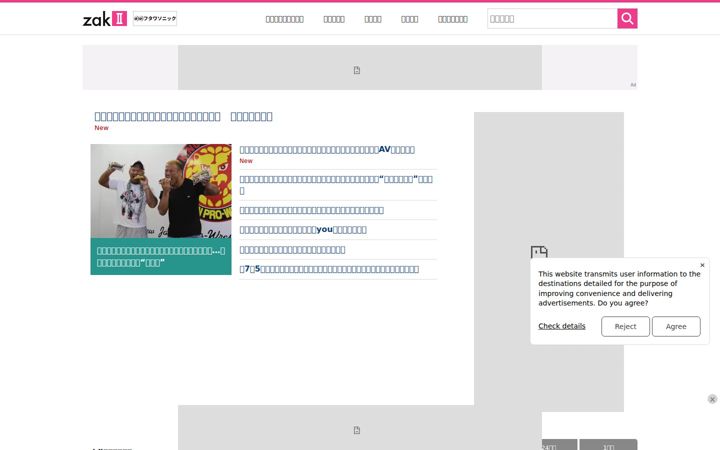720x450 pixels.
Task: Click the sidebar ad broken image icon
Action: pos(539,252)
